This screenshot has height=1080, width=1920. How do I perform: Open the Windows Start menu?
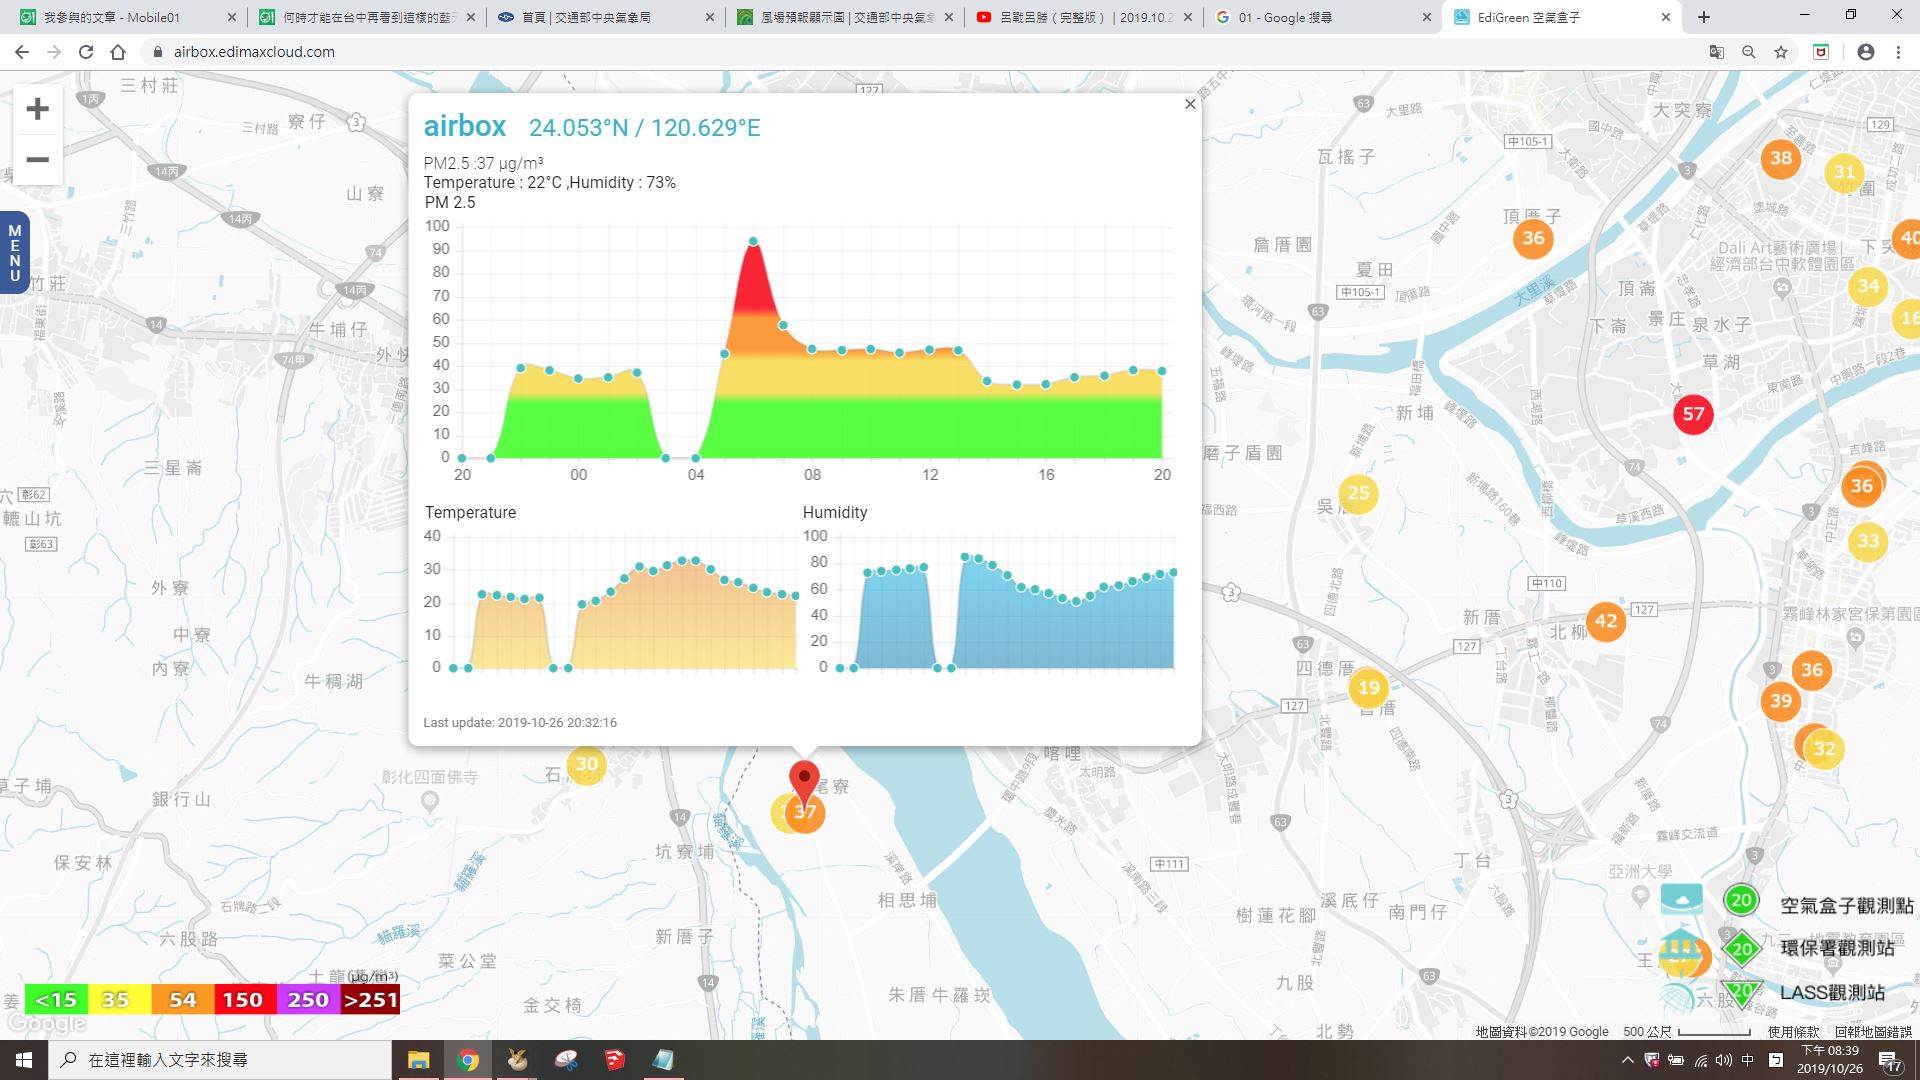tap(24, 1060)
